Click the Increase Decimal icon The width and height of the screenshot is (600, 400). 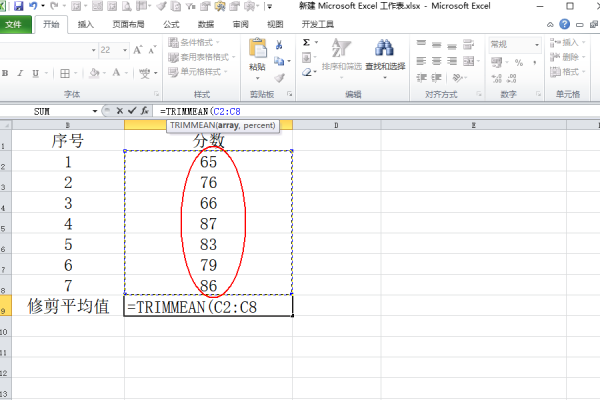[497, 78]
